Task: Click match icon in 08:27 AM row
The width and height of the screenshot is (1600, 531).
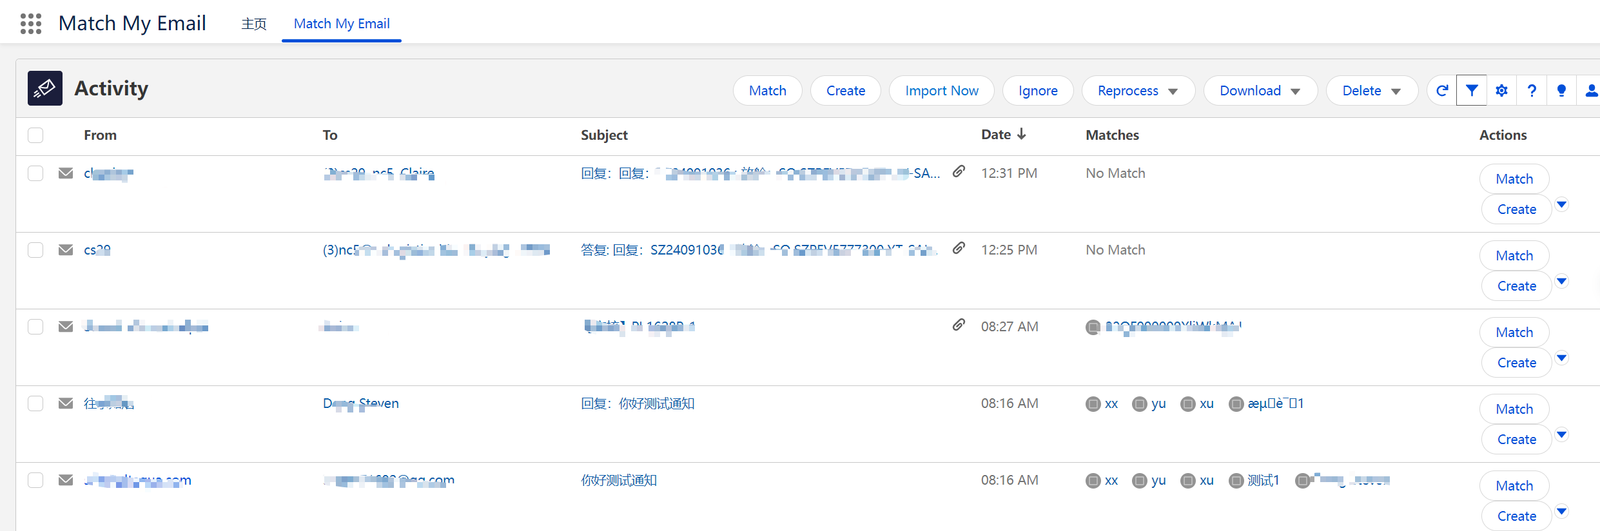Action: (x=1093, y=327)
